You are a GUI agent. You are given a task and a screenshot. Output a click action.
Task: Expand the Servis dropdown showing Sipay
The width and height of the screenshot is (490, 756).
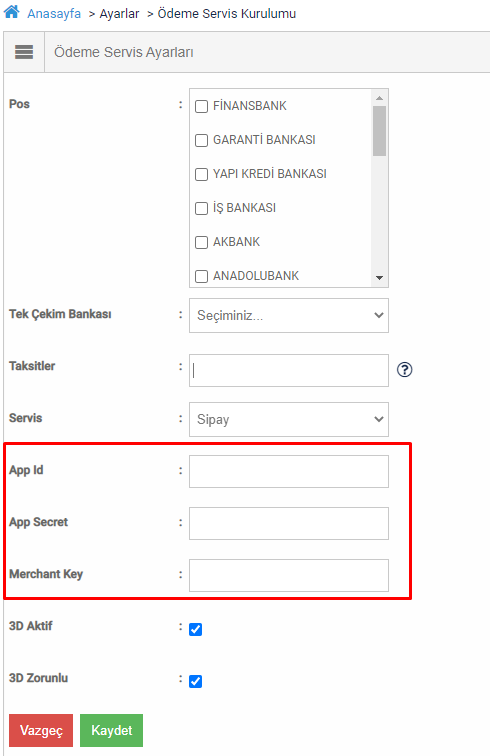(x=288, y=419)
